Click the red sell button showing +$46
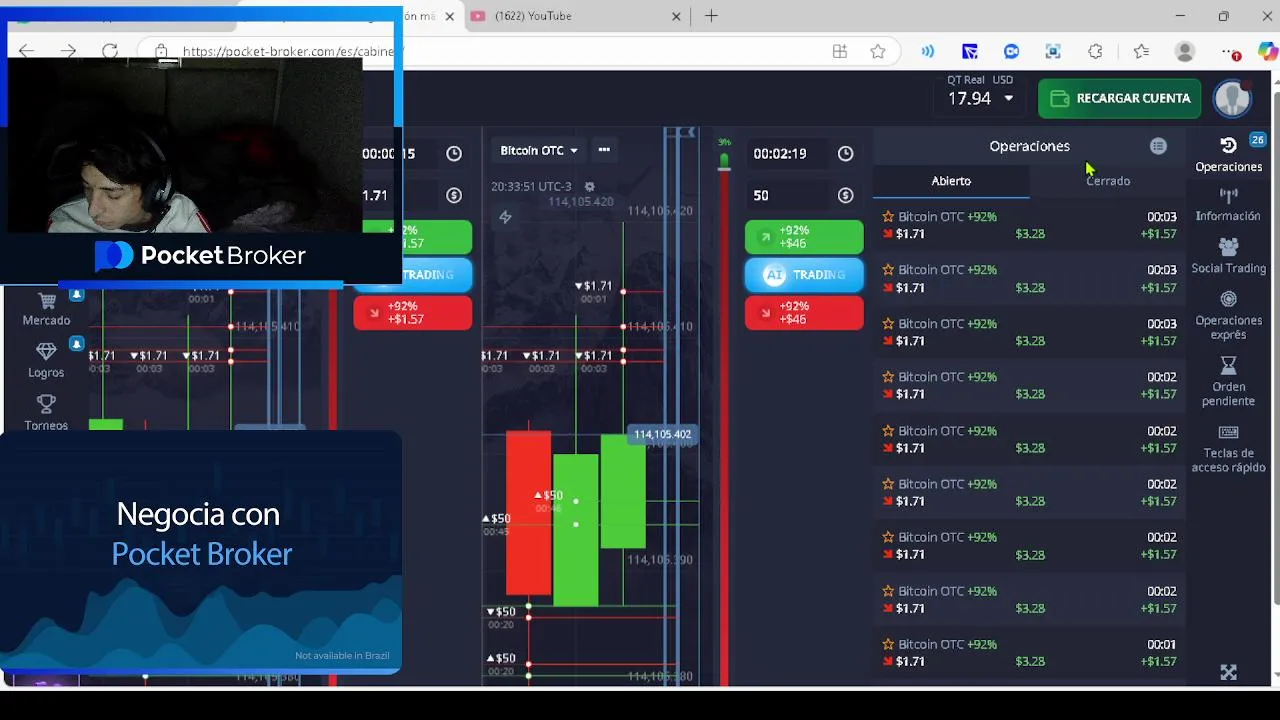Screen dimensions: 1280x720 [804, 313]
